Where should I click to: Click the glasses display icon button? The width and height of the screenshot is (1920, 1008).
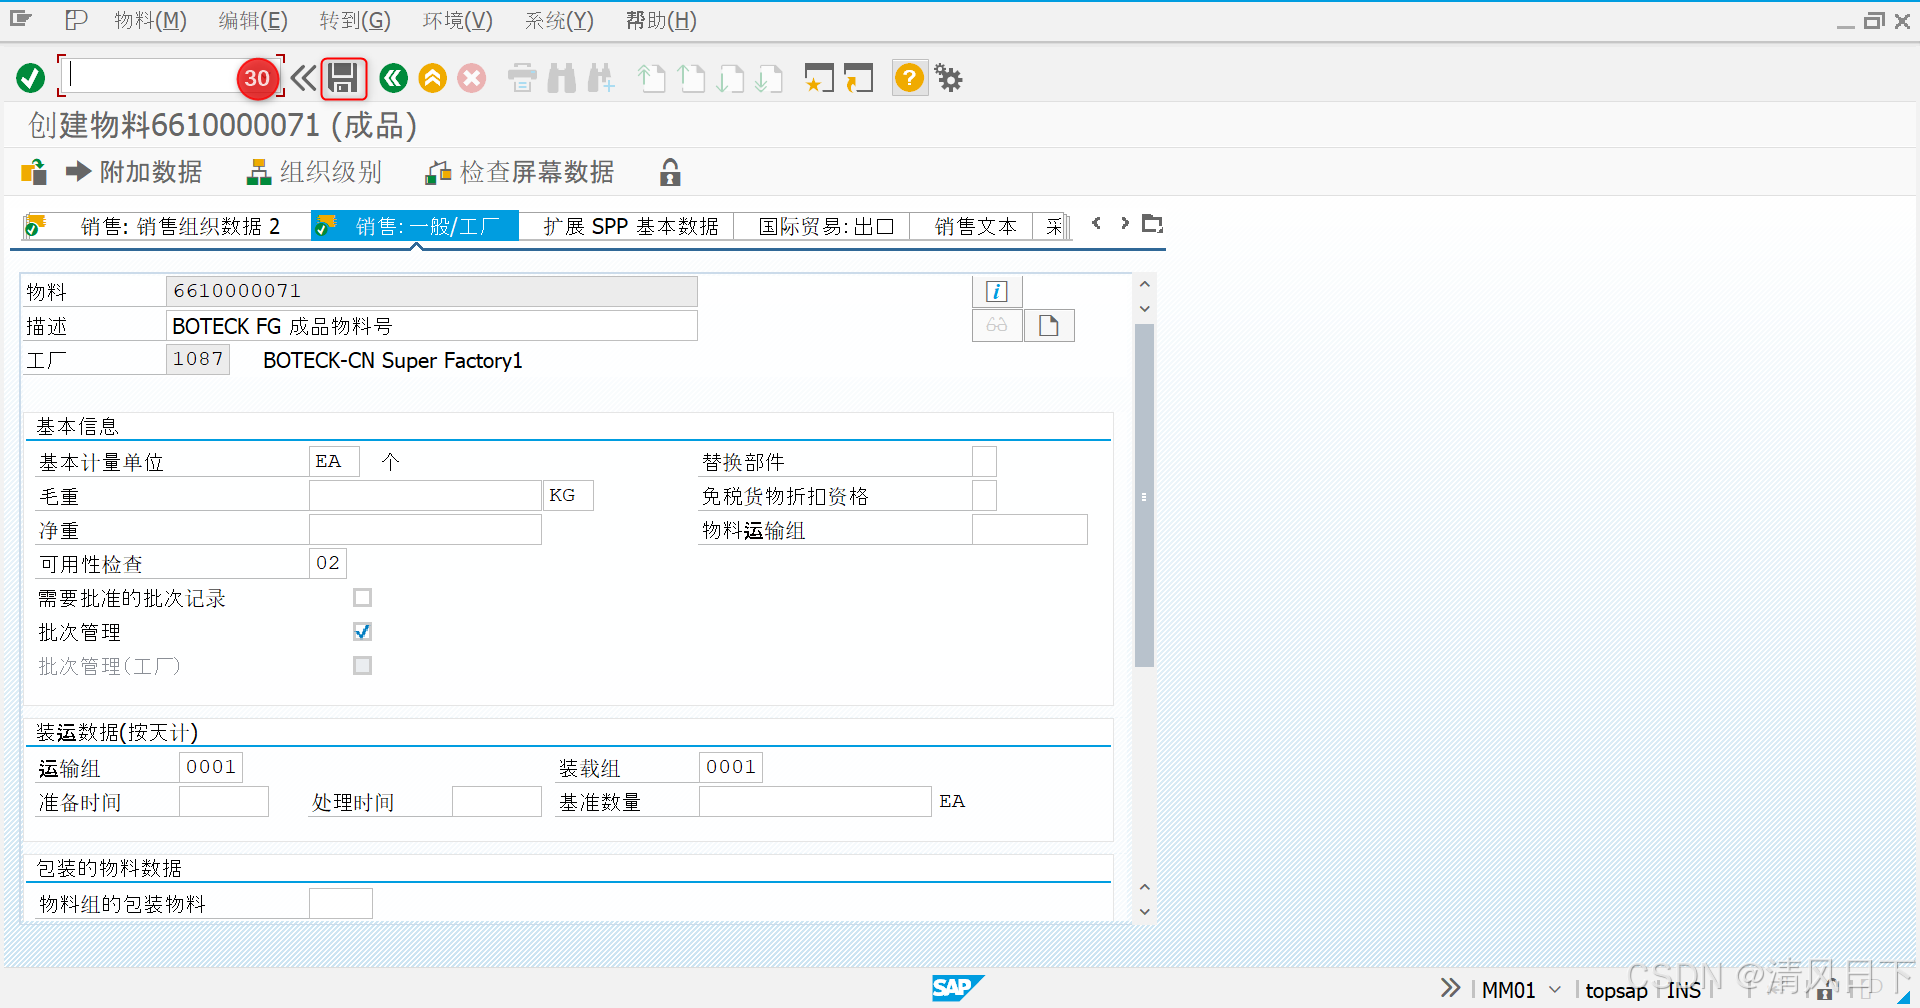(997, 325)
